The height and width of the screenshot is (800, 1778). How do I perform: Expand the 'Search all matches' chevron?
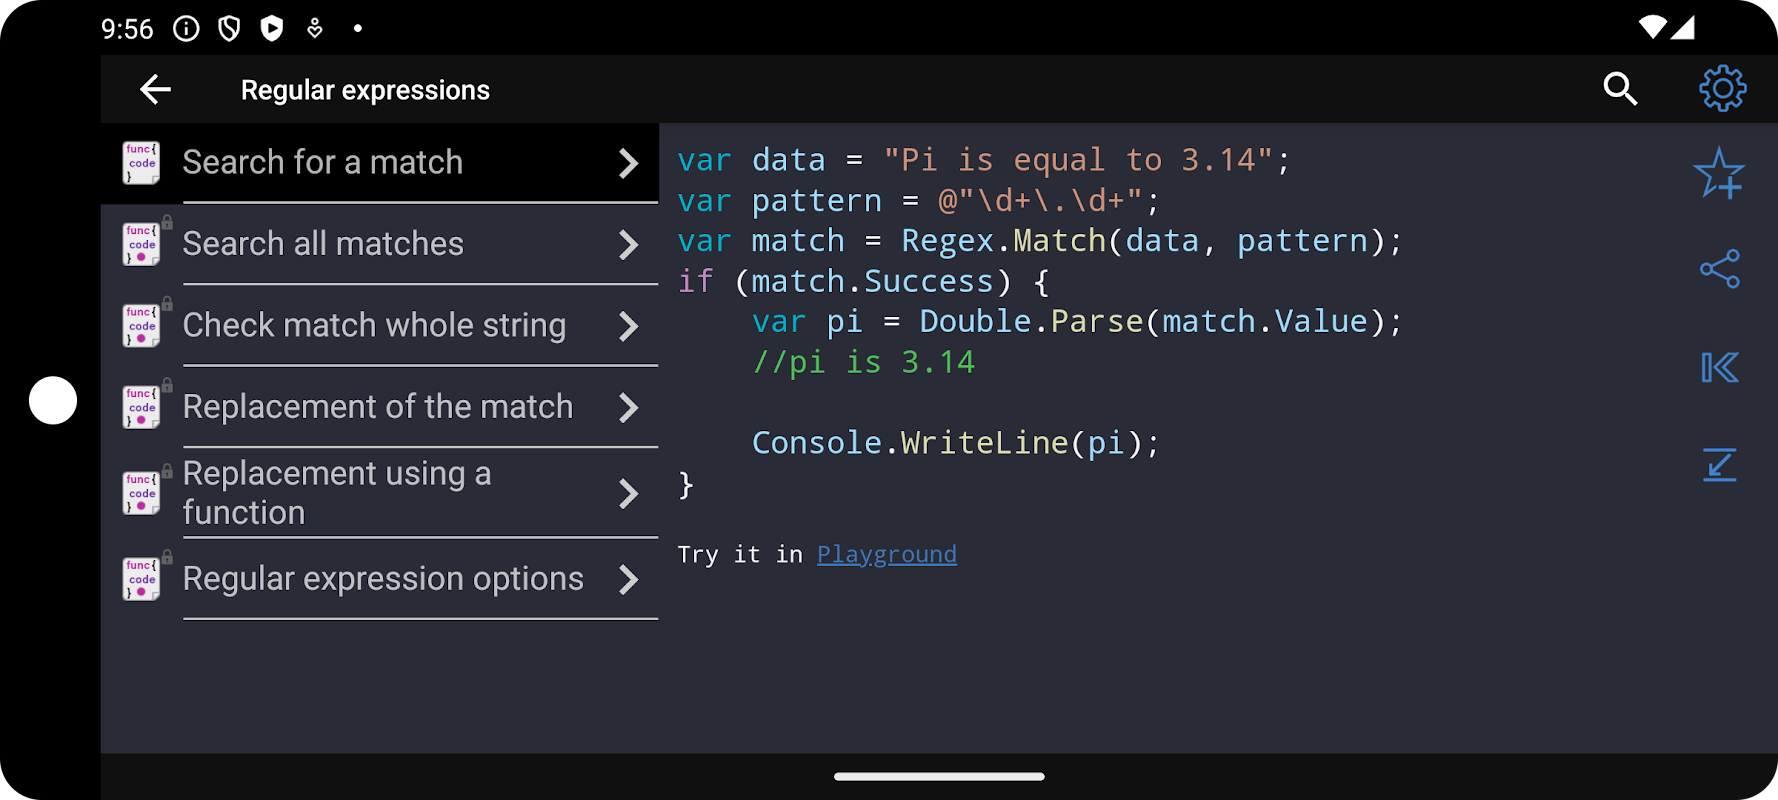(628, 245)
